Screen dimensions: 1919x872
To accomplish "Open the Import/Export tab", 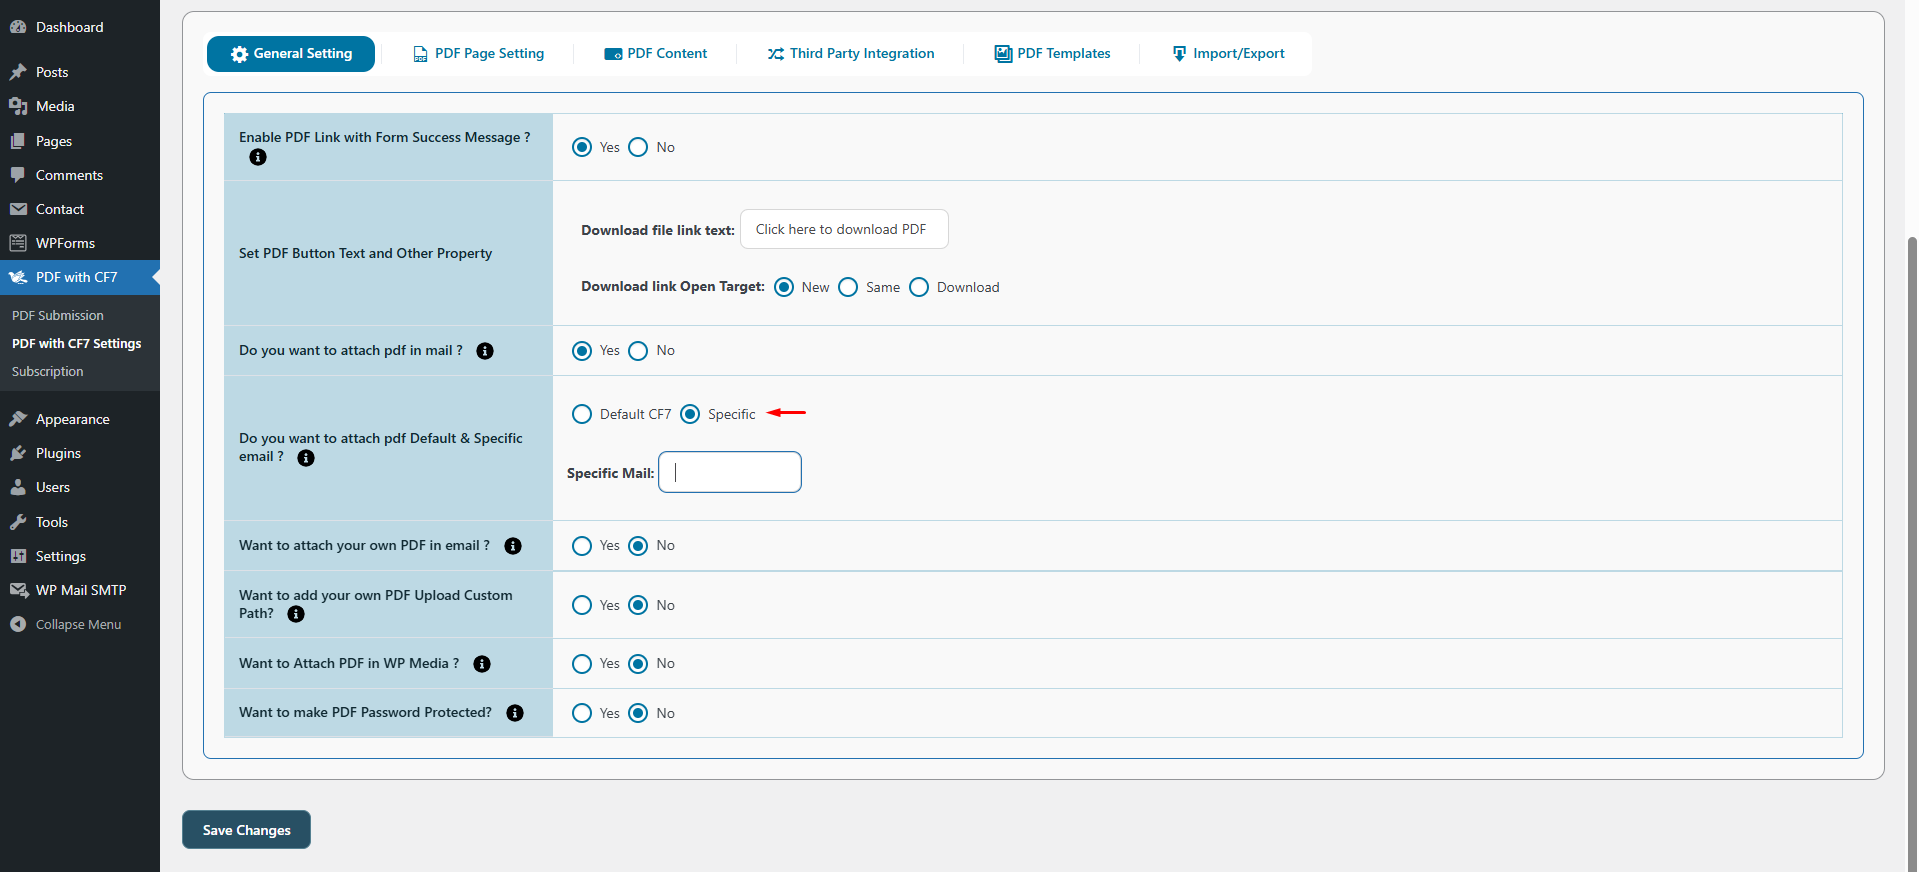I will click(1228, 54).
